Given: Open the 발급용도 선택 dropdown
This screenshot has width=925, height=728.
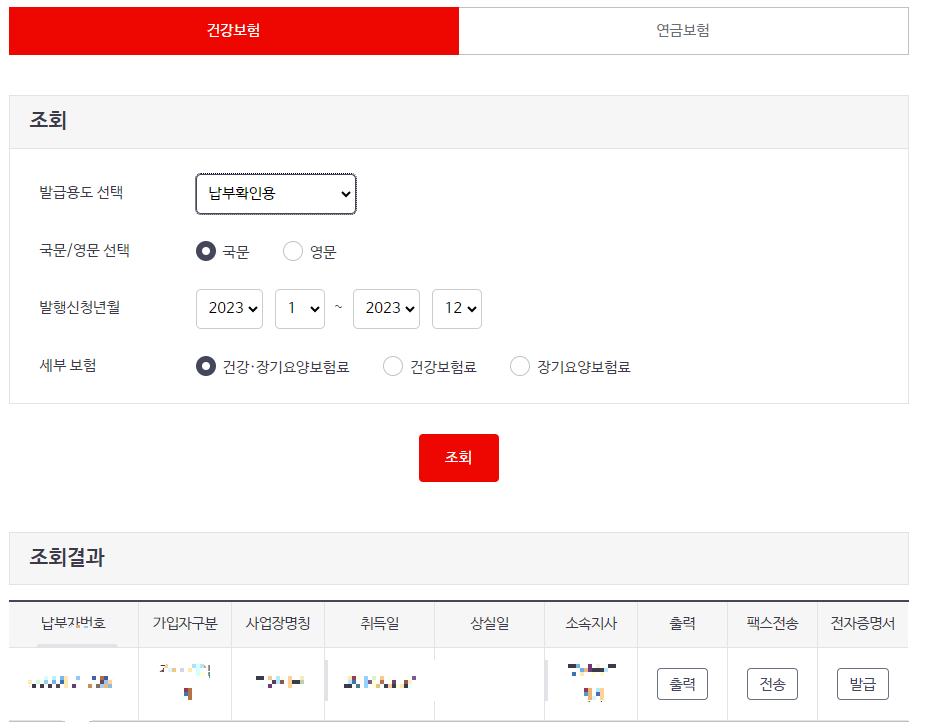Looking at the screenshot, I should (275, 194).
